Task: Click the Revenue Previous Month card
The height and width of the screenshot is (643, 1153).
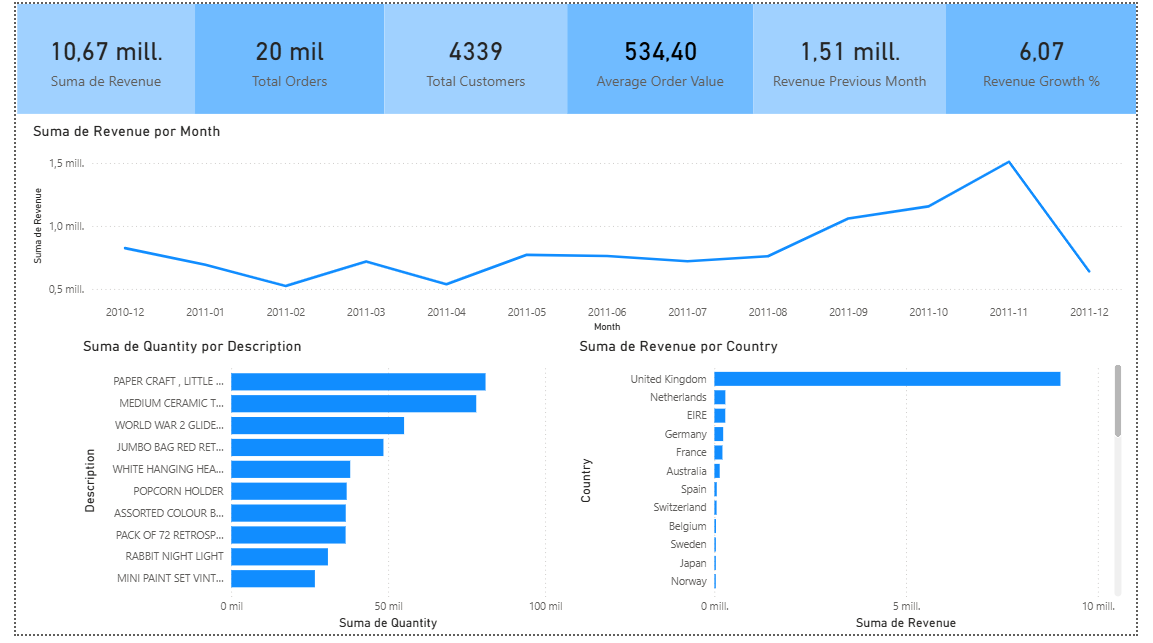Action: tap(849, 59)
